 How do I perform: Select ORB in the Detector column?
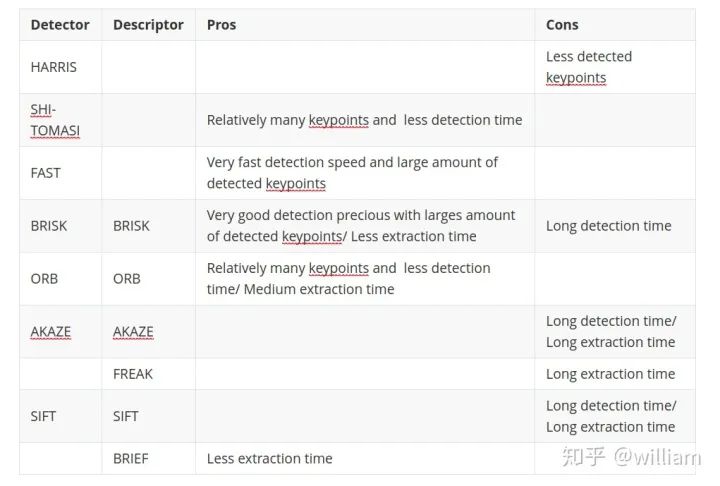coord(44,279)
